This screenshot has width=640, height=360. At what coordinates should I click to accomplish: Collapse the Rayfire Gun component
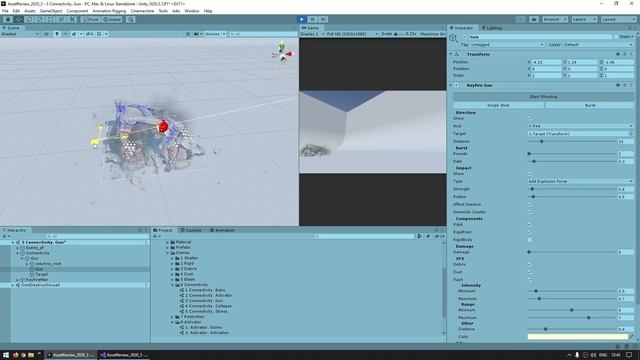451,85
